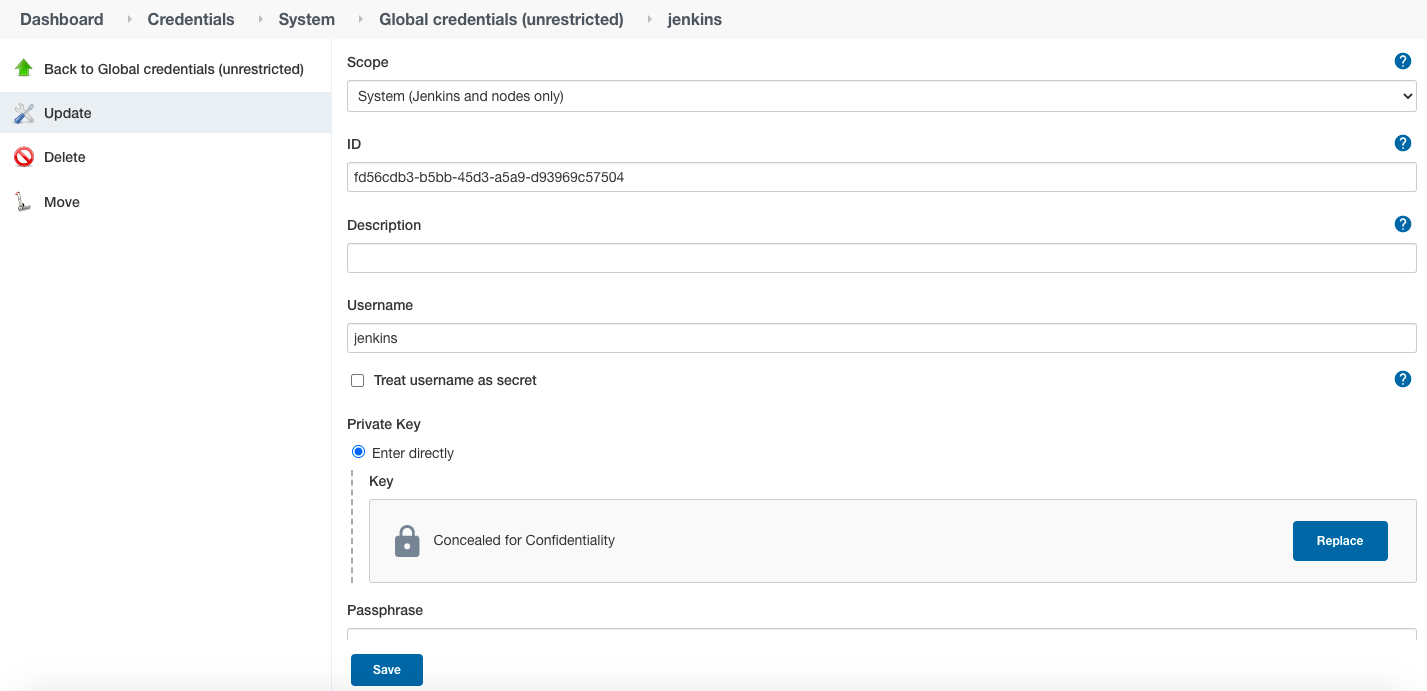Click the green up-arrow back icon
Viewport: 1427px width, 691px height.
click(24, 68)
